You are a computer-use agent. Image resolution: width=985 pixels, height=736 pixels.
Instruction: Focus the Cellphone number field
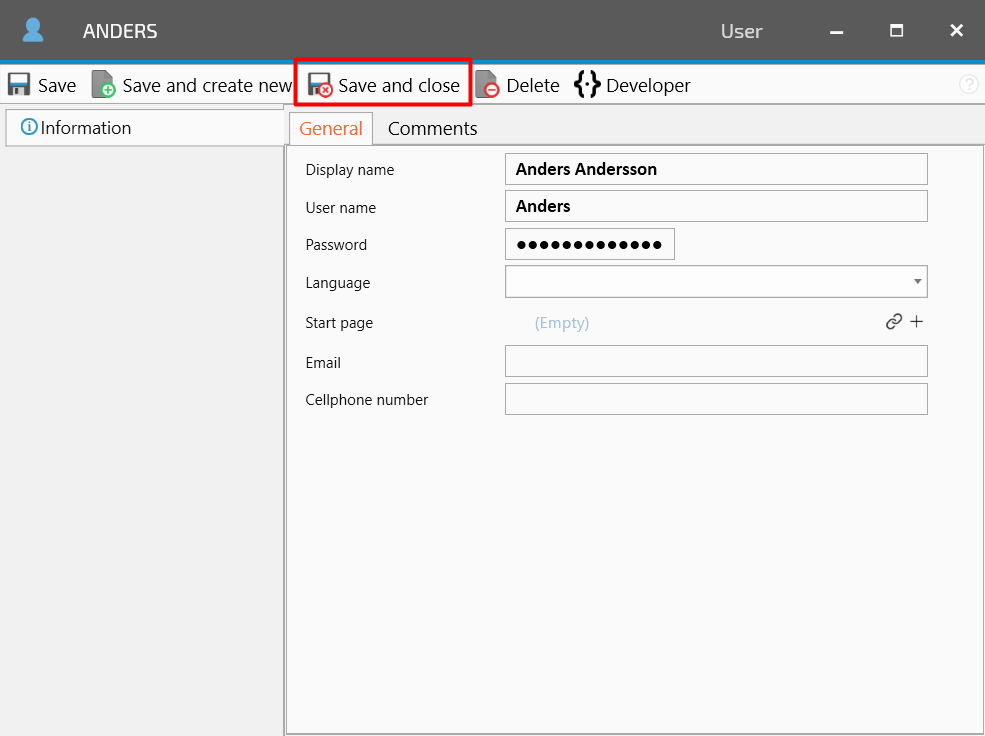[716, 400]
